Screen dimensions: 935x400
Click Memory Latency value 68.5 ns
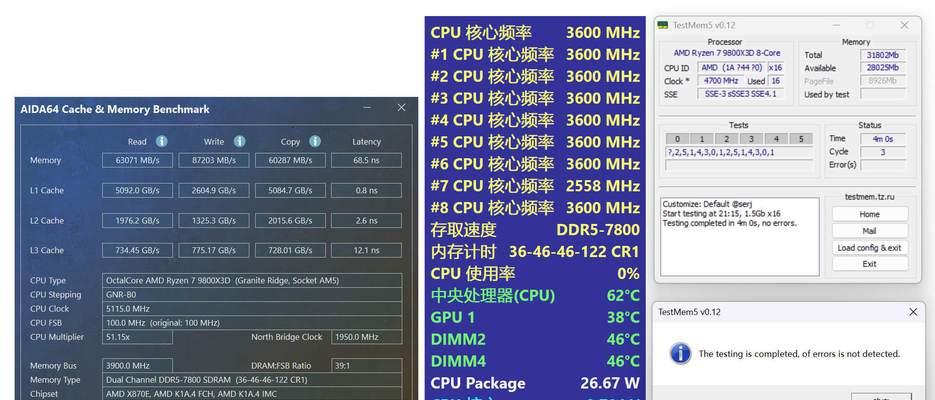click(x=366, y=160)
